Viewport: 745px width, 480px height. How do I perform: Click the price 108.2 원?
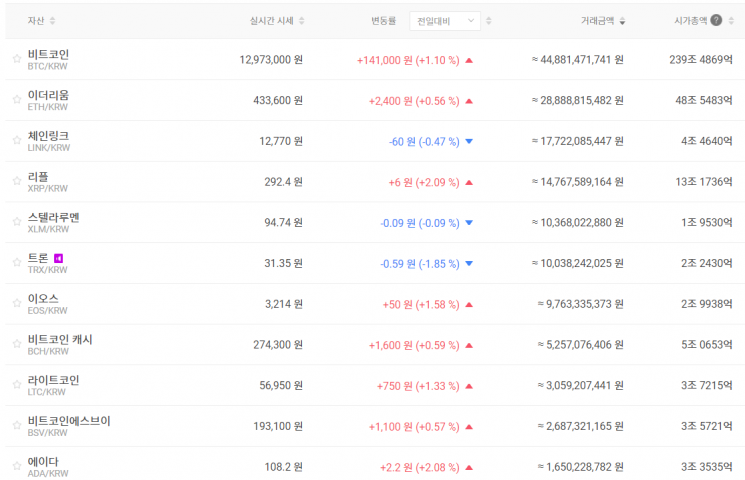[284, 467]
